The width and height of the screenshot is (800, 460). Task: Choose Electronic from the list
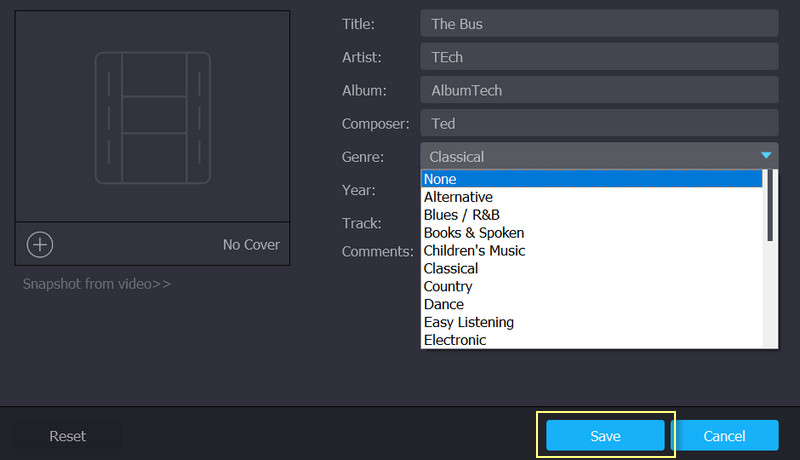(x=592, y=340)
